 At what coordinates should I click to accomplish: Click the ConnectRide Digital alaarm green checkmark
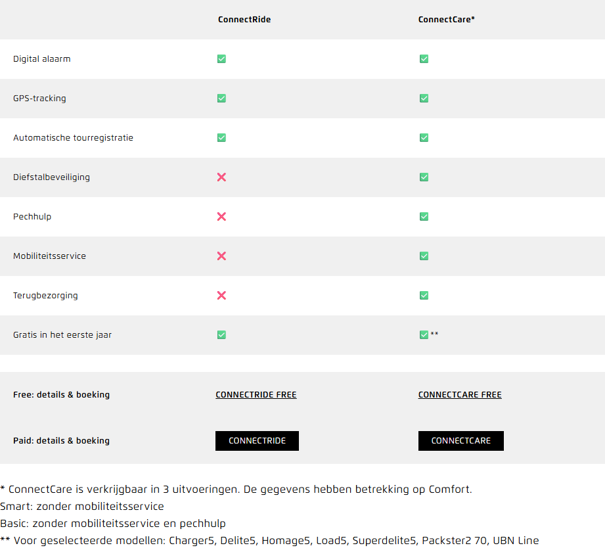coord(221,59)
